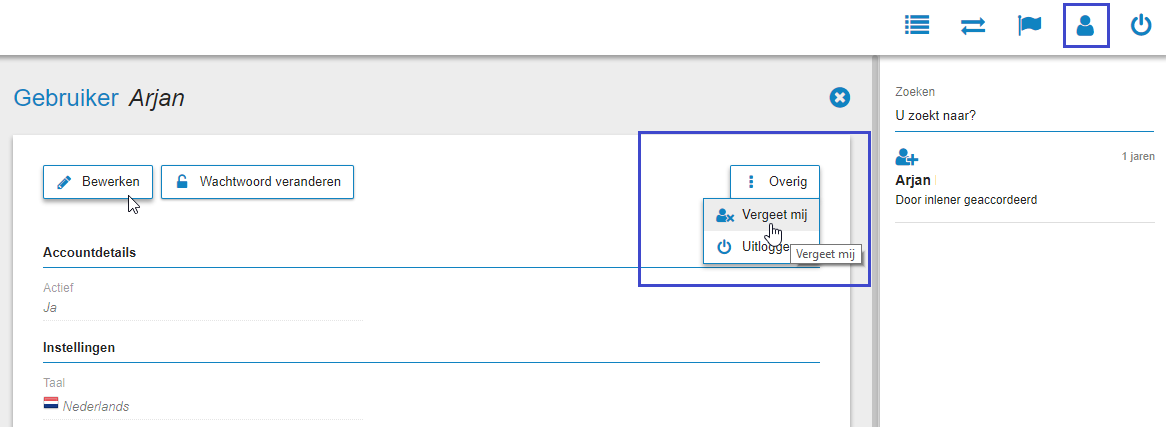
Task: Close the Gebruiker Arjan panel with X icon
Action: tap(840, 97)
